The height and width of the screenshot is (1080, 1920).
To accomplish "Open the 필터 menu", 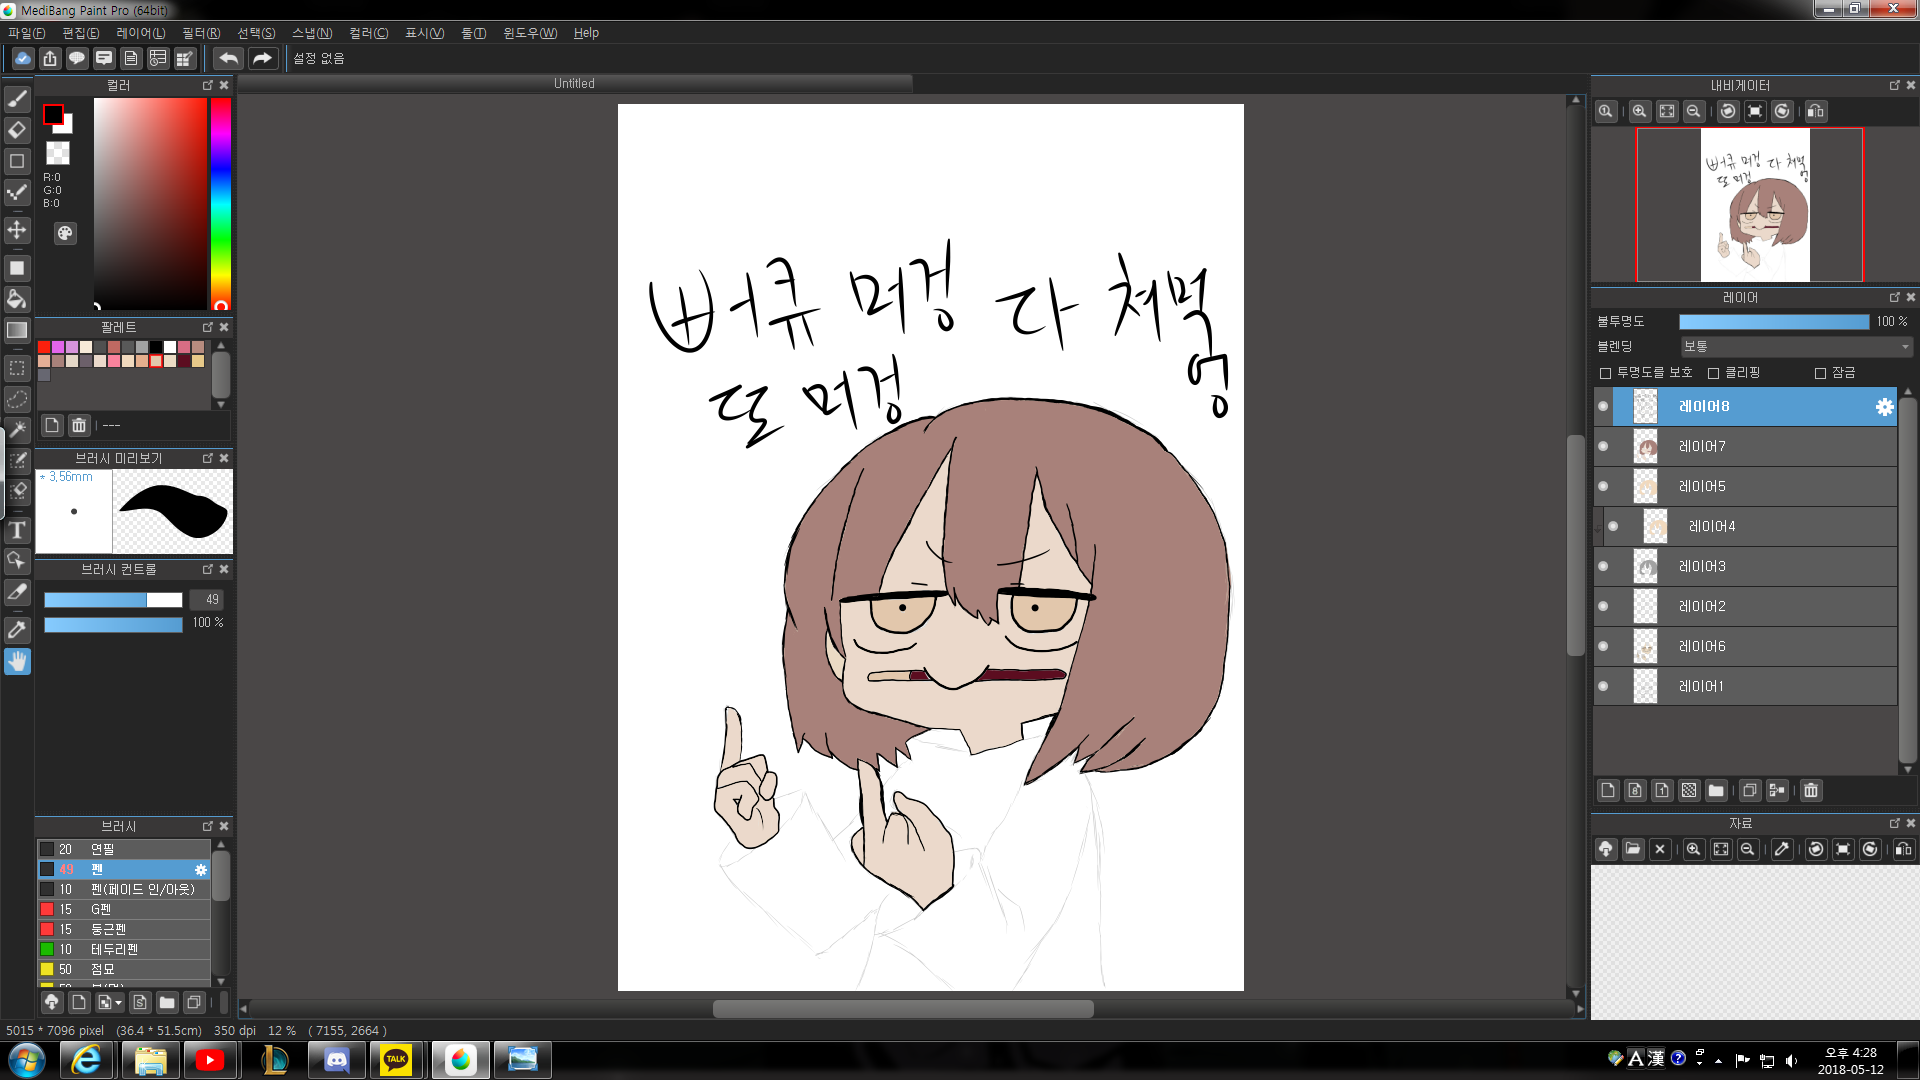I will 201,33.
